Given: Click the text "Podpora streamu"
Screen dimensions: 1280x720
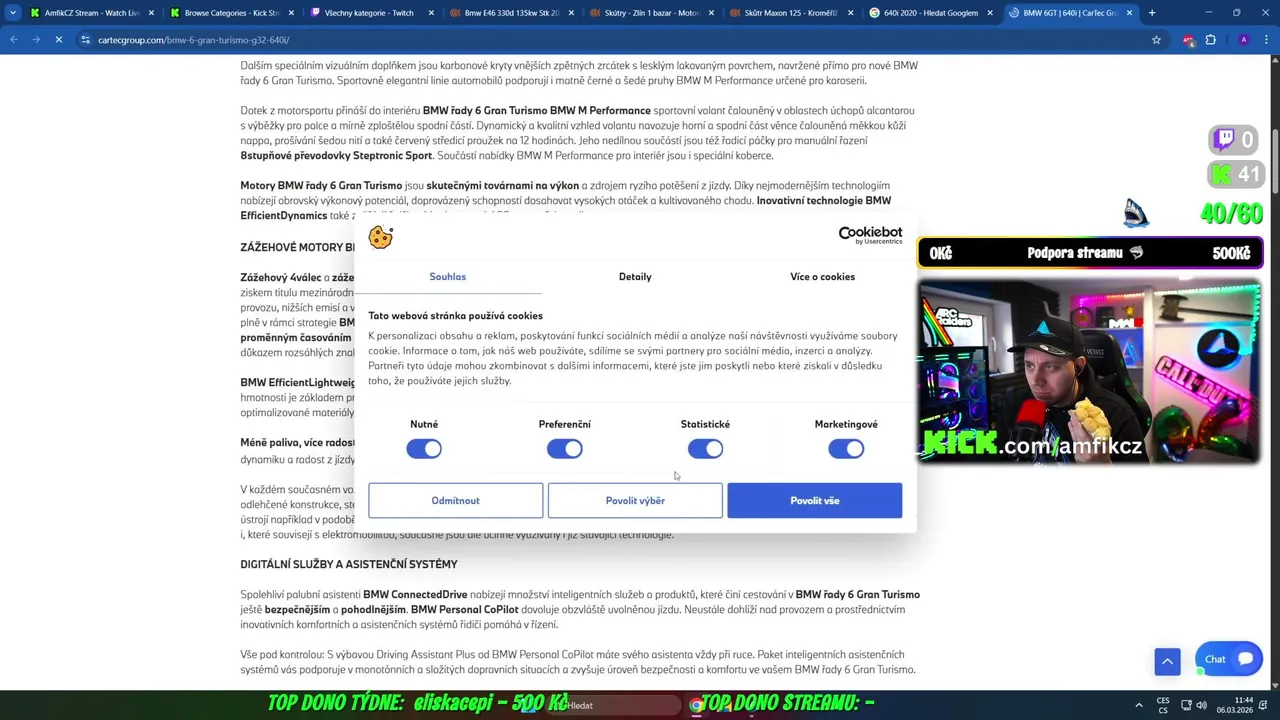Looking at the screenshot, I should [x=1075, y=253].
